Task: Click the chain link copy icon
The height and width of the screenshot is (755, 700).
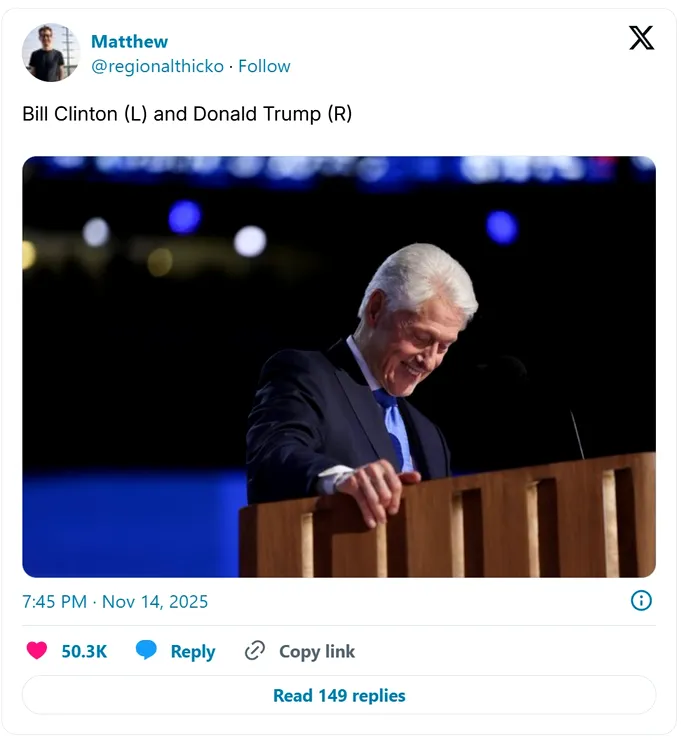Action: pos(255,651)
